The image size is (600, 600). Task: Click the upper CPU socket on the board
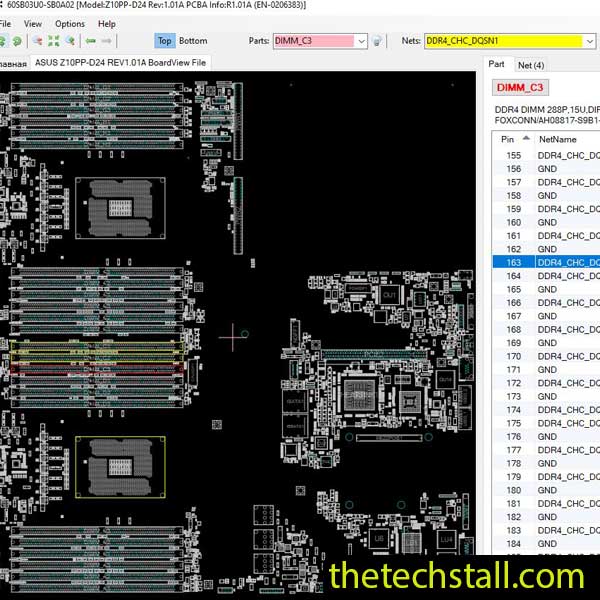[121, 208]
